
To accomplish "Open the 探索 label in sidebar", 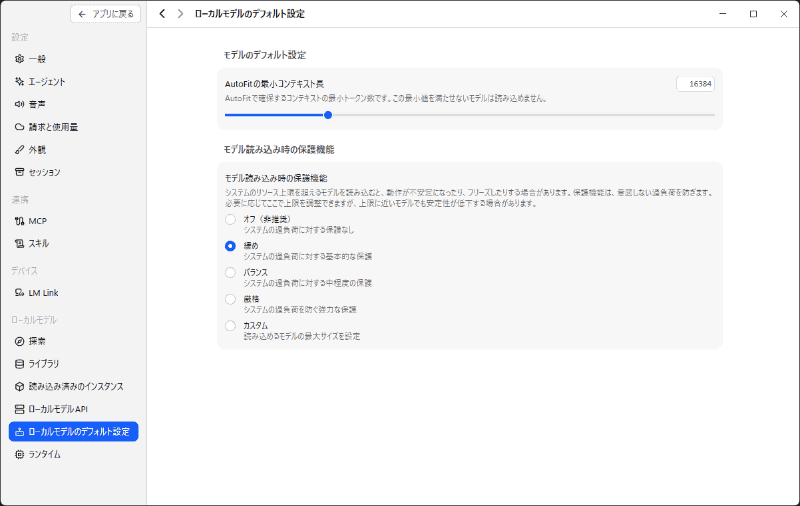I will point(37,341).
